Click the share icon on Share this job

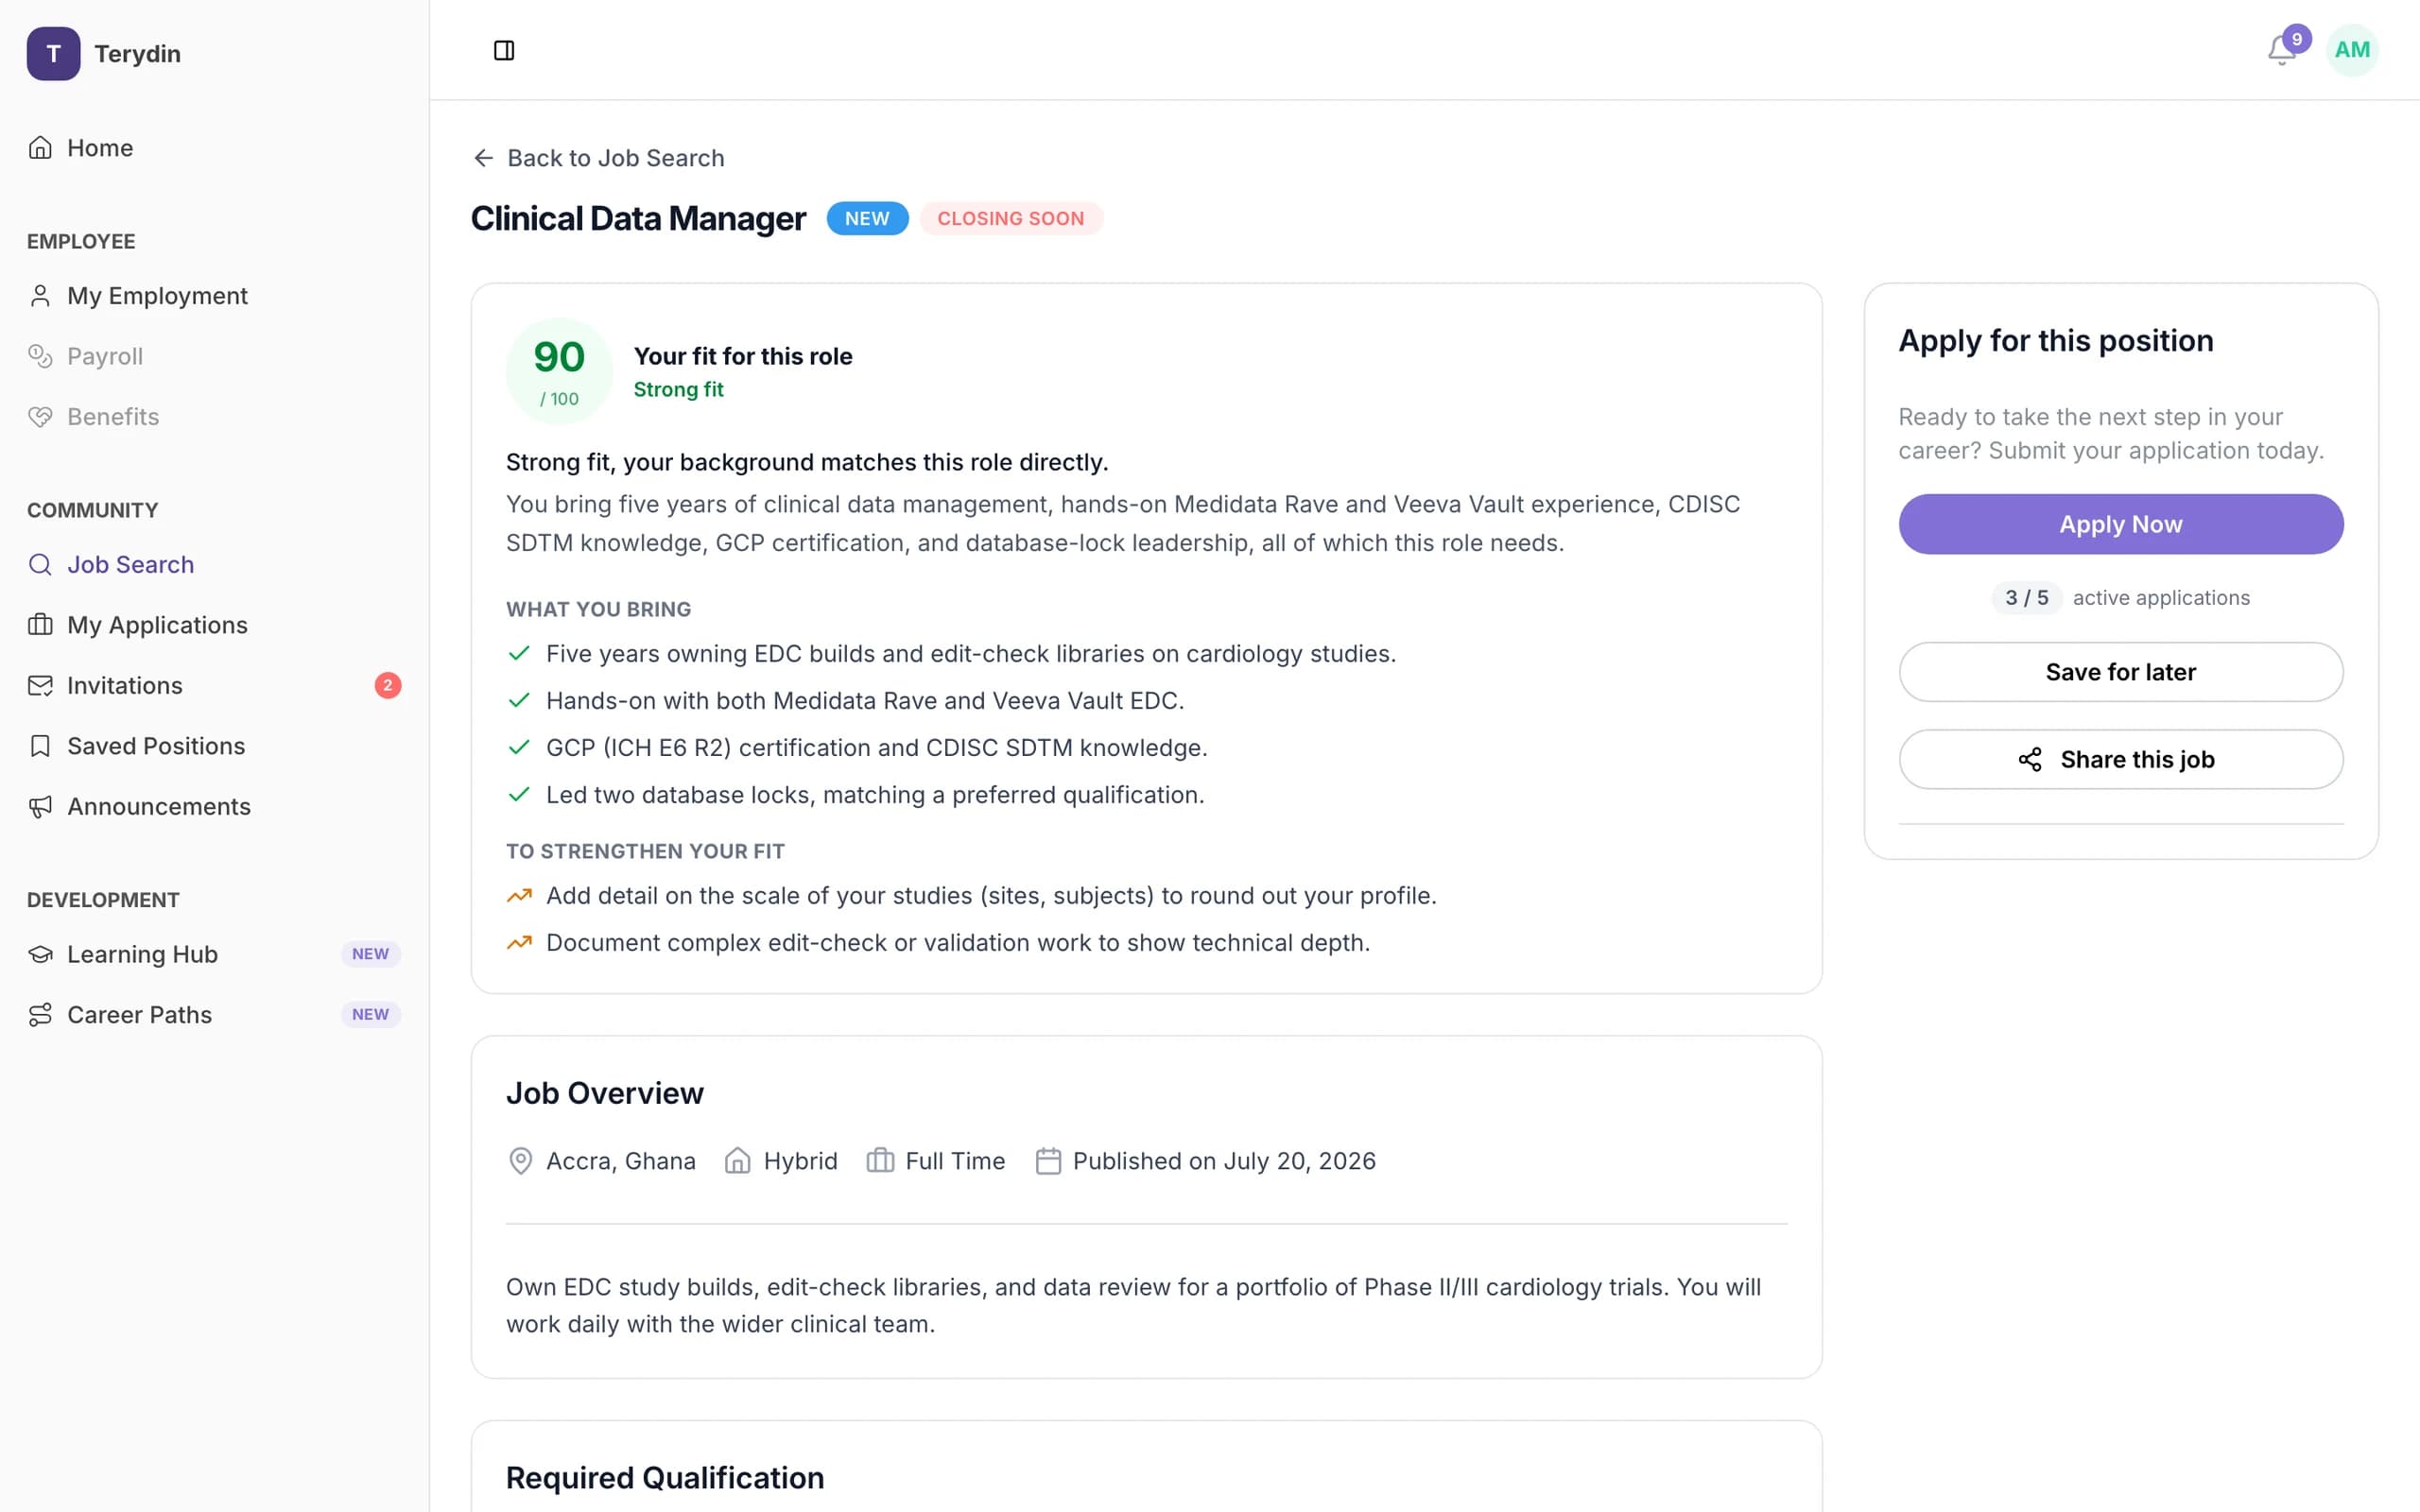(x=2030, y=760)
